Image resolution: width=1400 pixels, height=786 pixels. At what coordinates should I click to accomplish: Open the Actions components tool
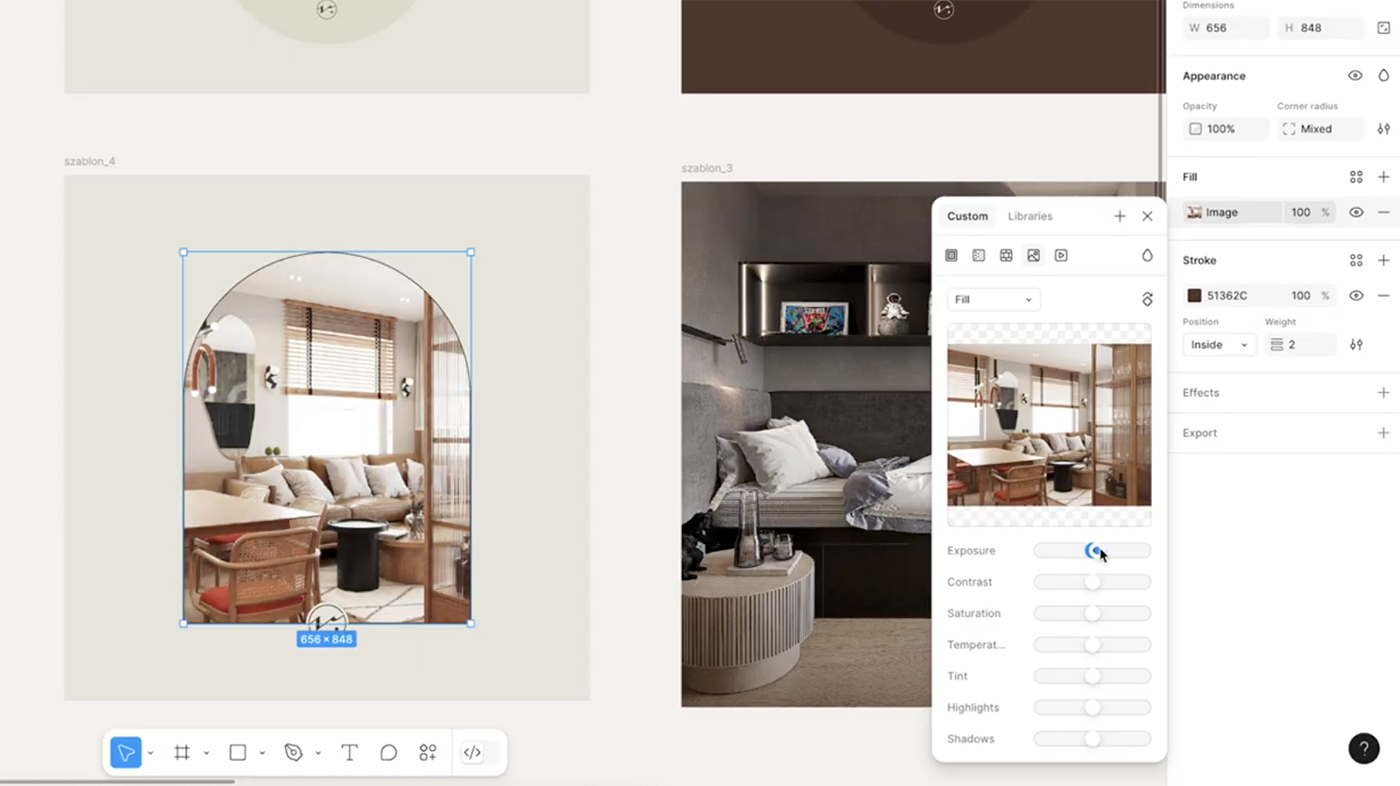(x=428, y=753)
